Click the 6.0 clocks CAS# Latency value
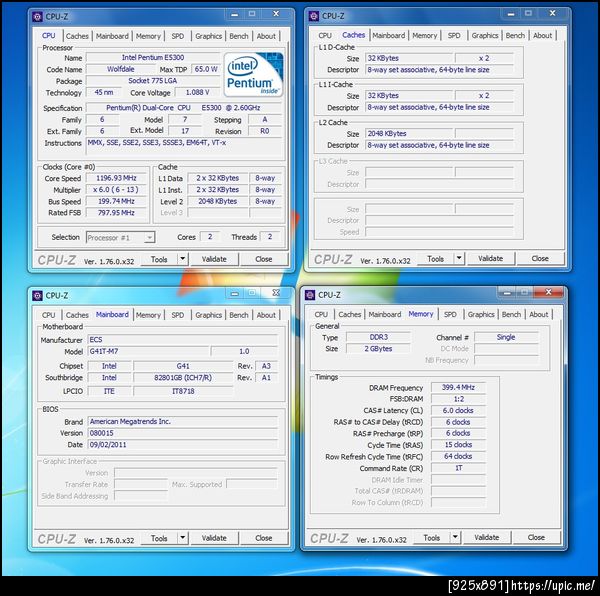The height and width of the screenshot is (596, 600). pyautogui.click(x=458, y=410)
